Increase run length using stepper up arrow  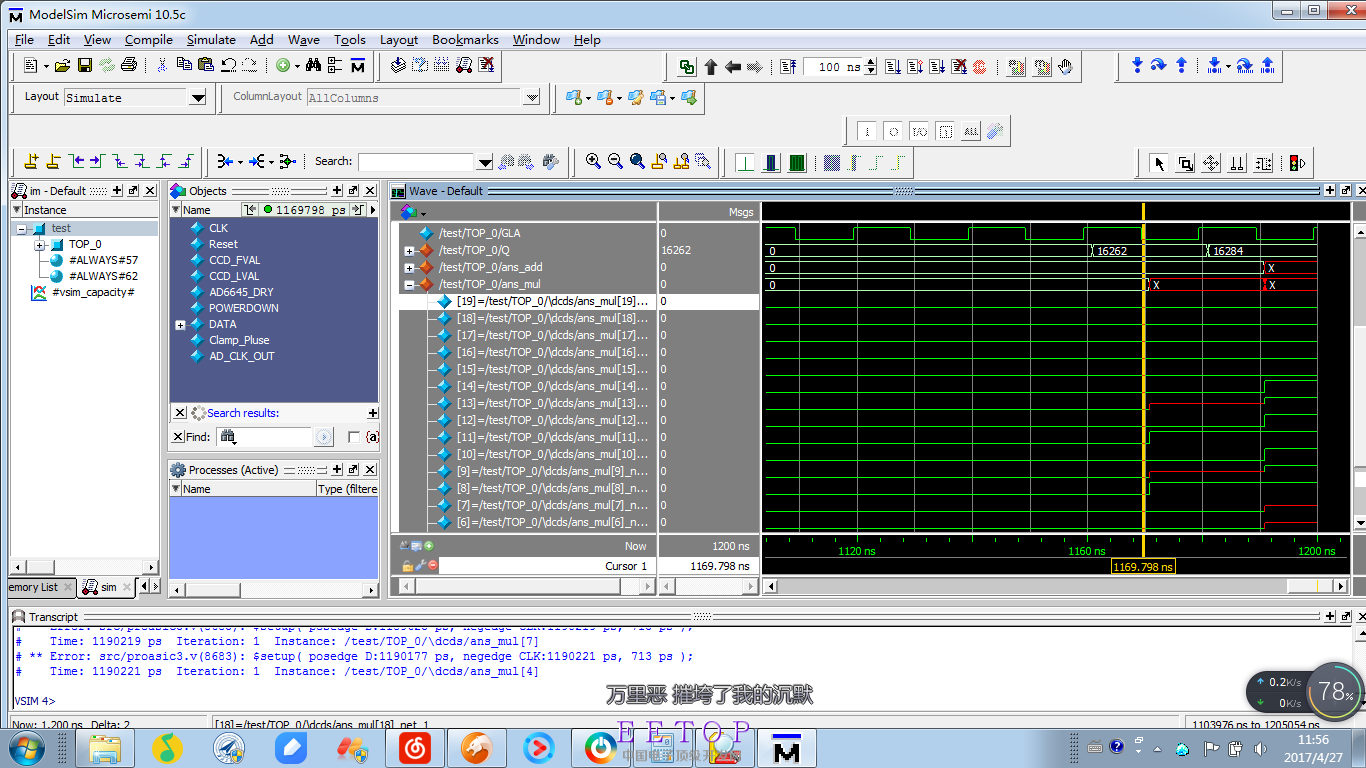tap(871, 62)
